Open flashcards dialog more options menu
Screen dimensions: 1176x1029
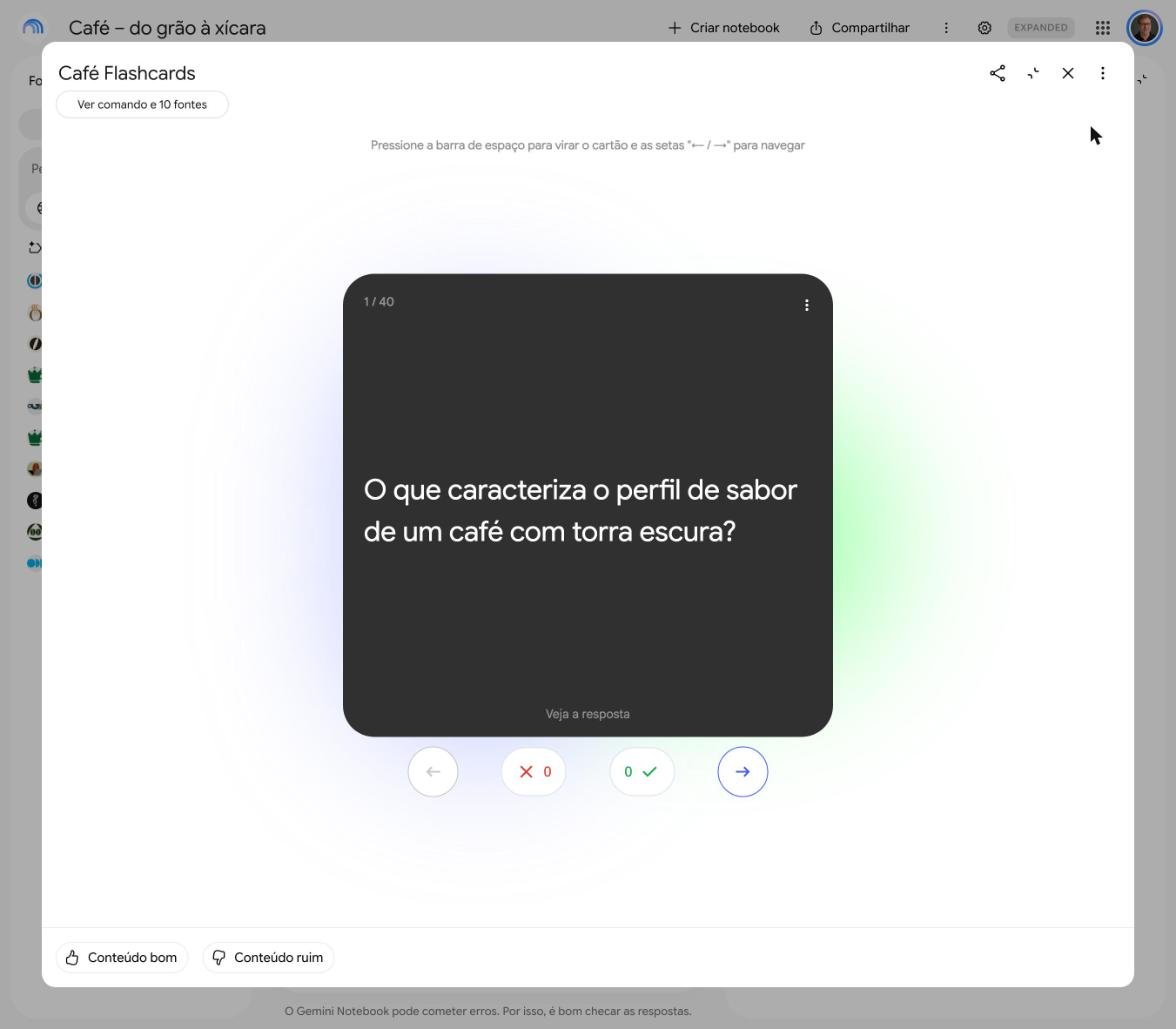coord(1102,74)
